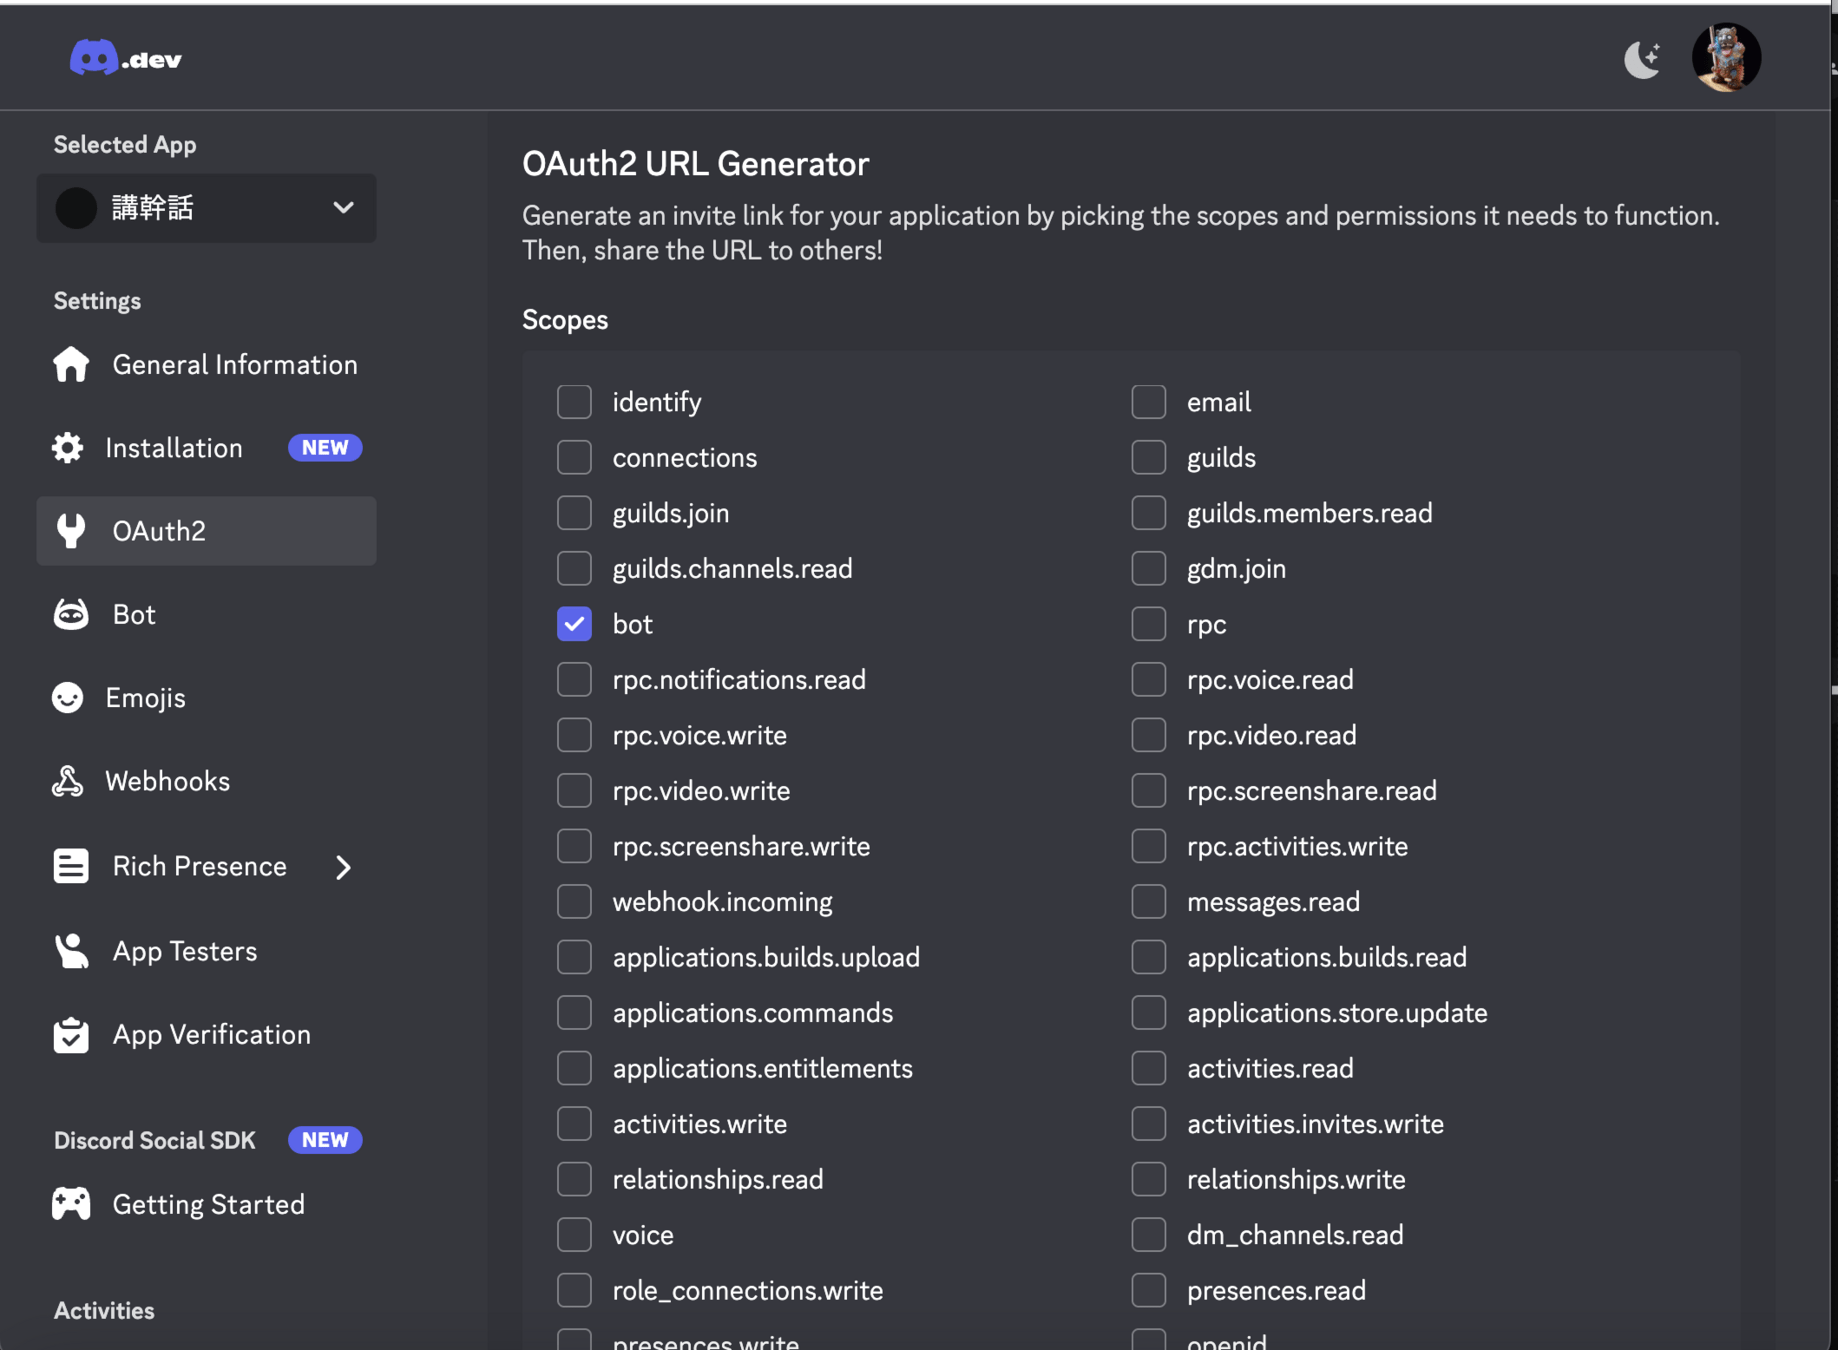
Task: Click the App Testers person icon
Action: (x=71, y=951)
